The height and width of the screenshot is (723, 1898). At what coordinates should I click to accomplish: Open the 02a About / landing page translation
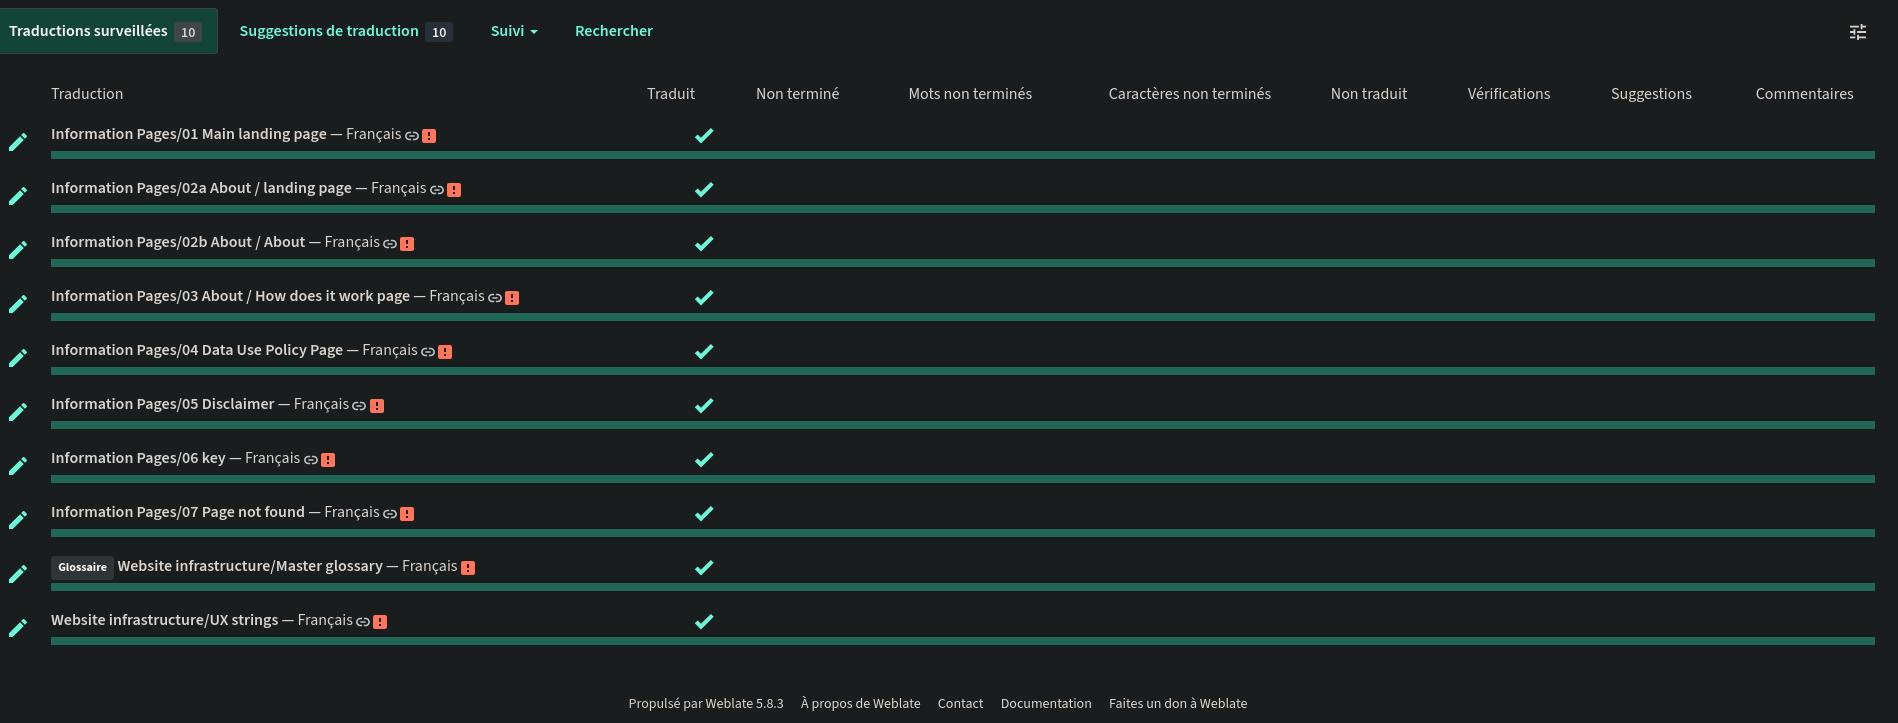(x=201, y=188)
